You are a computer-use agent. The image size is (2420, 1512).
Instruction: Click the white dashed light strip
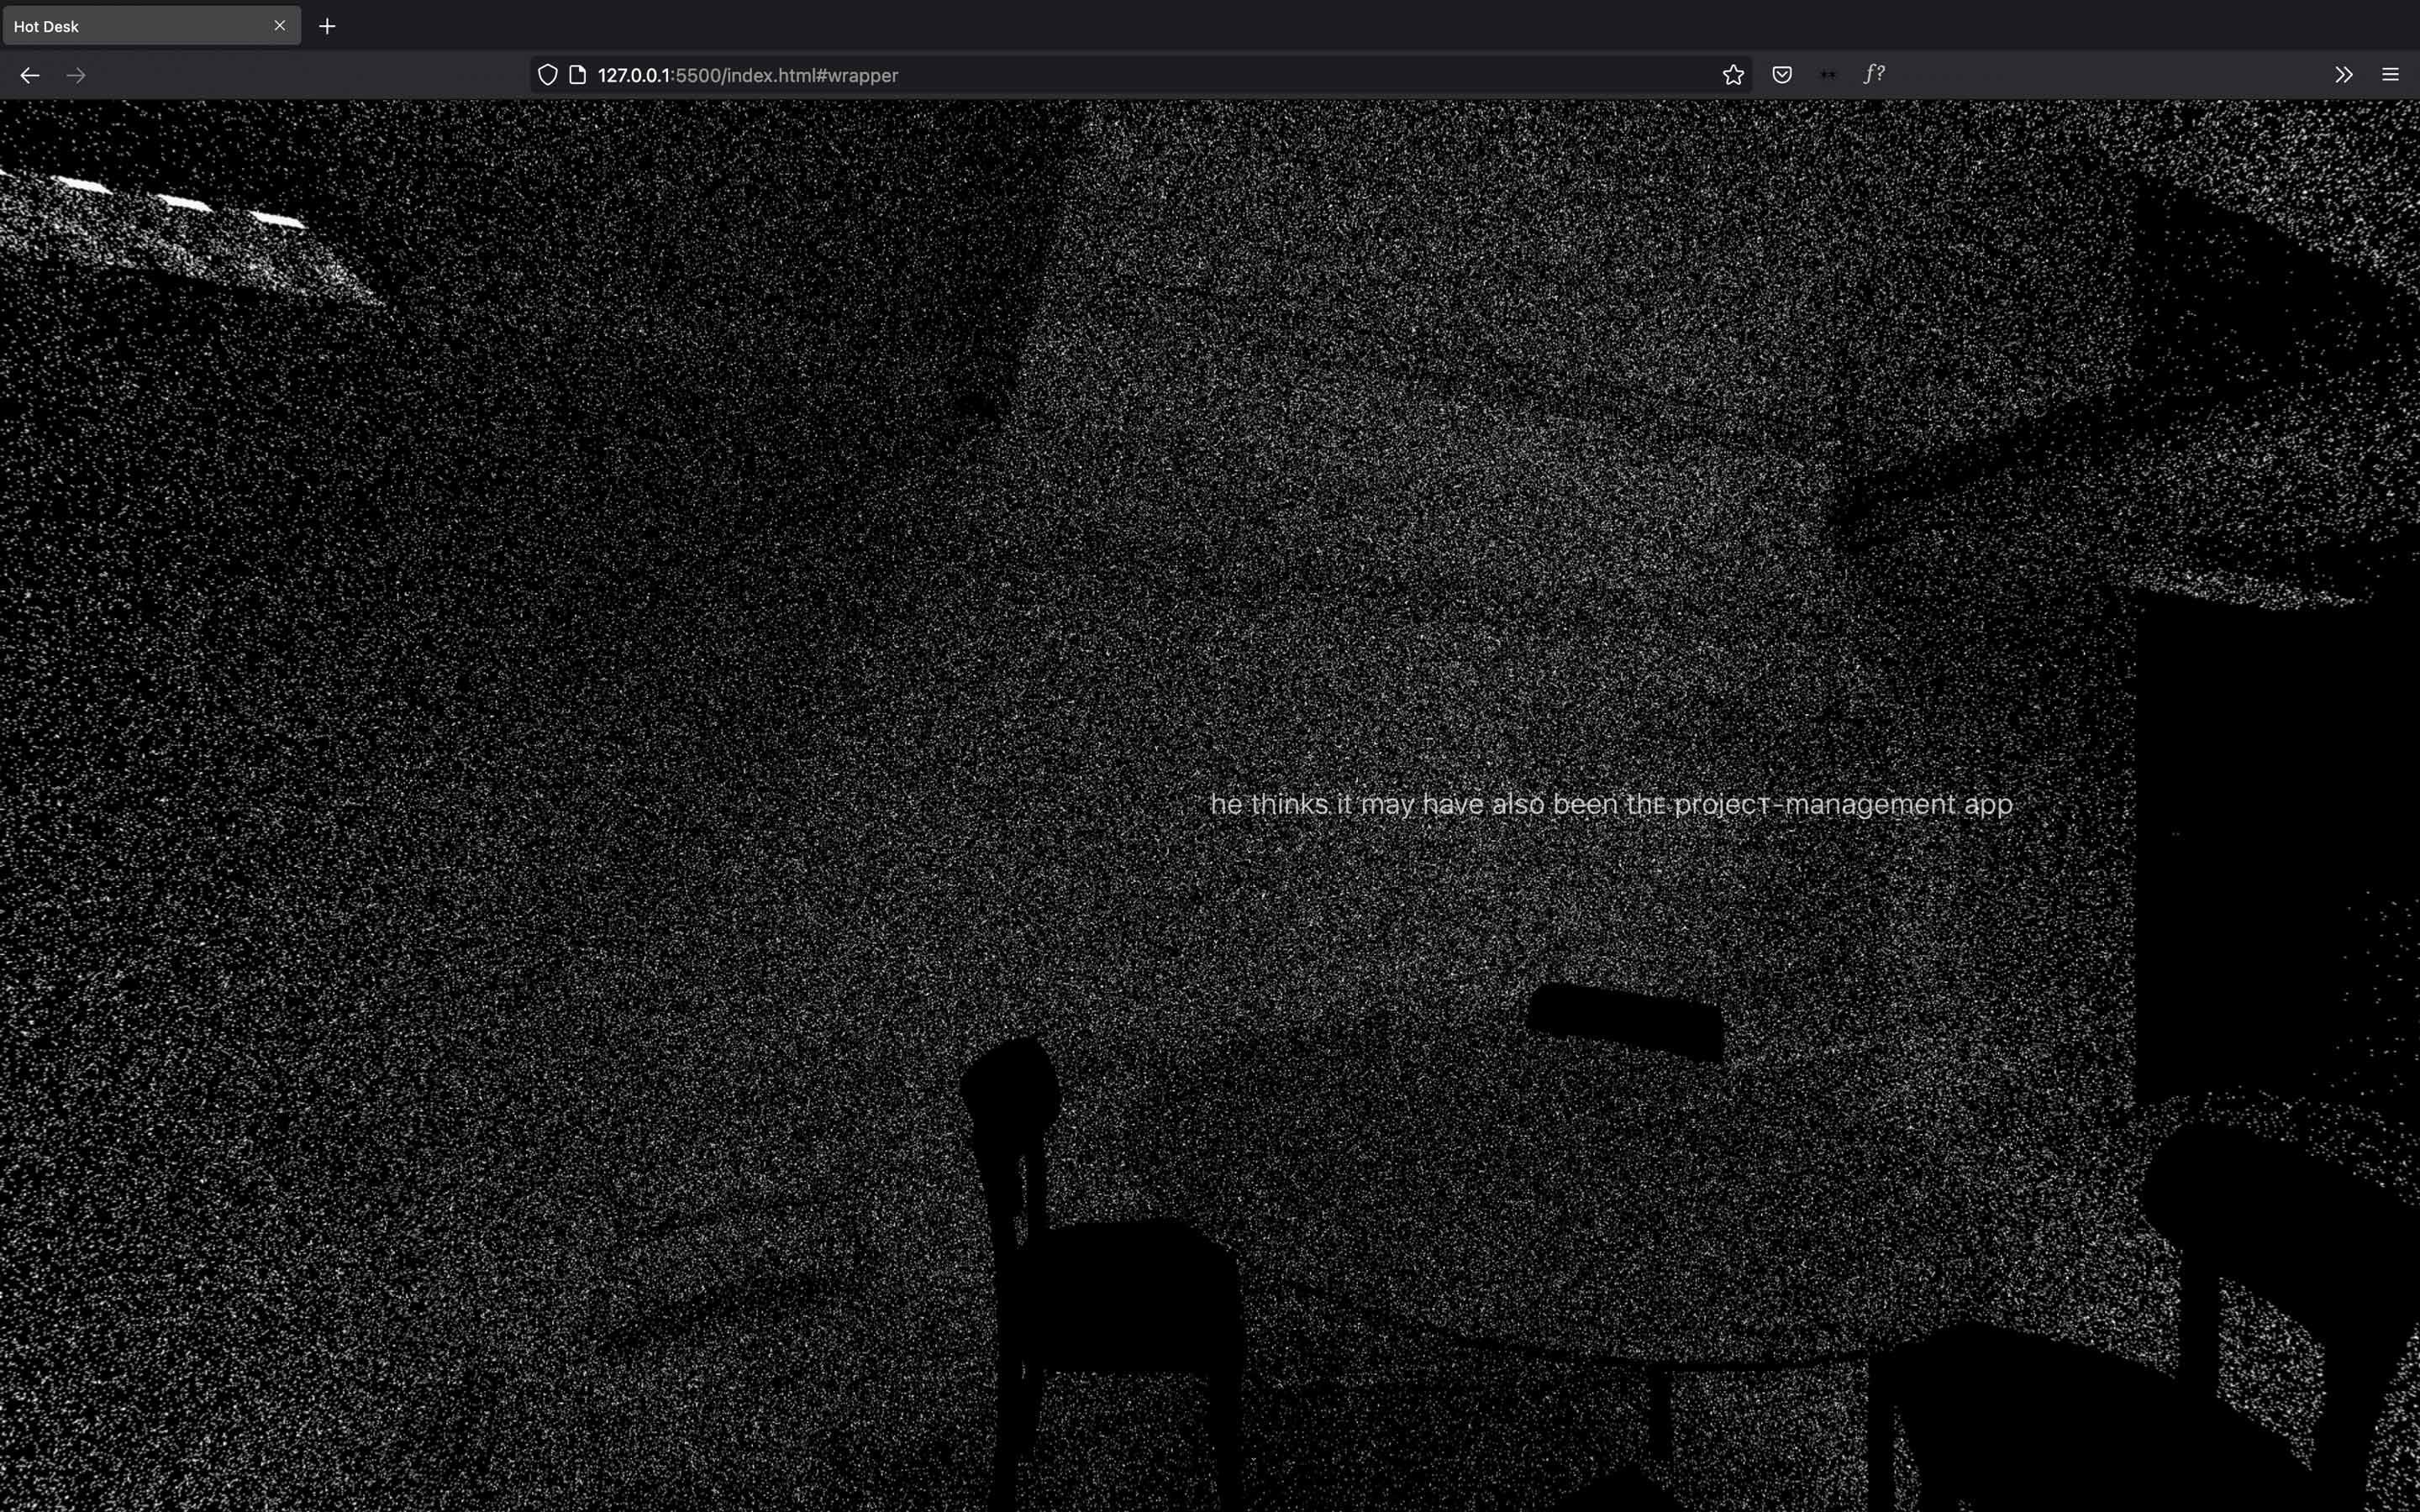click(x=185, y=203)
